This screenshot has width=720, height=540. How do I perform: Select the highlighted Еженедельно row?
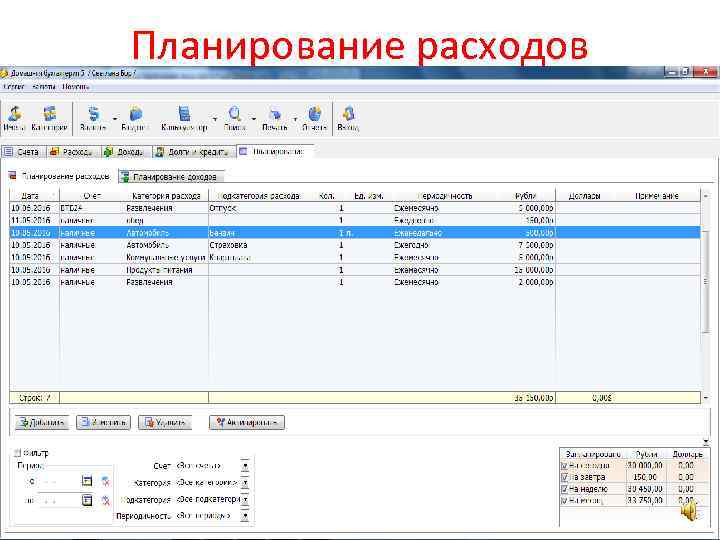(355, 233)
